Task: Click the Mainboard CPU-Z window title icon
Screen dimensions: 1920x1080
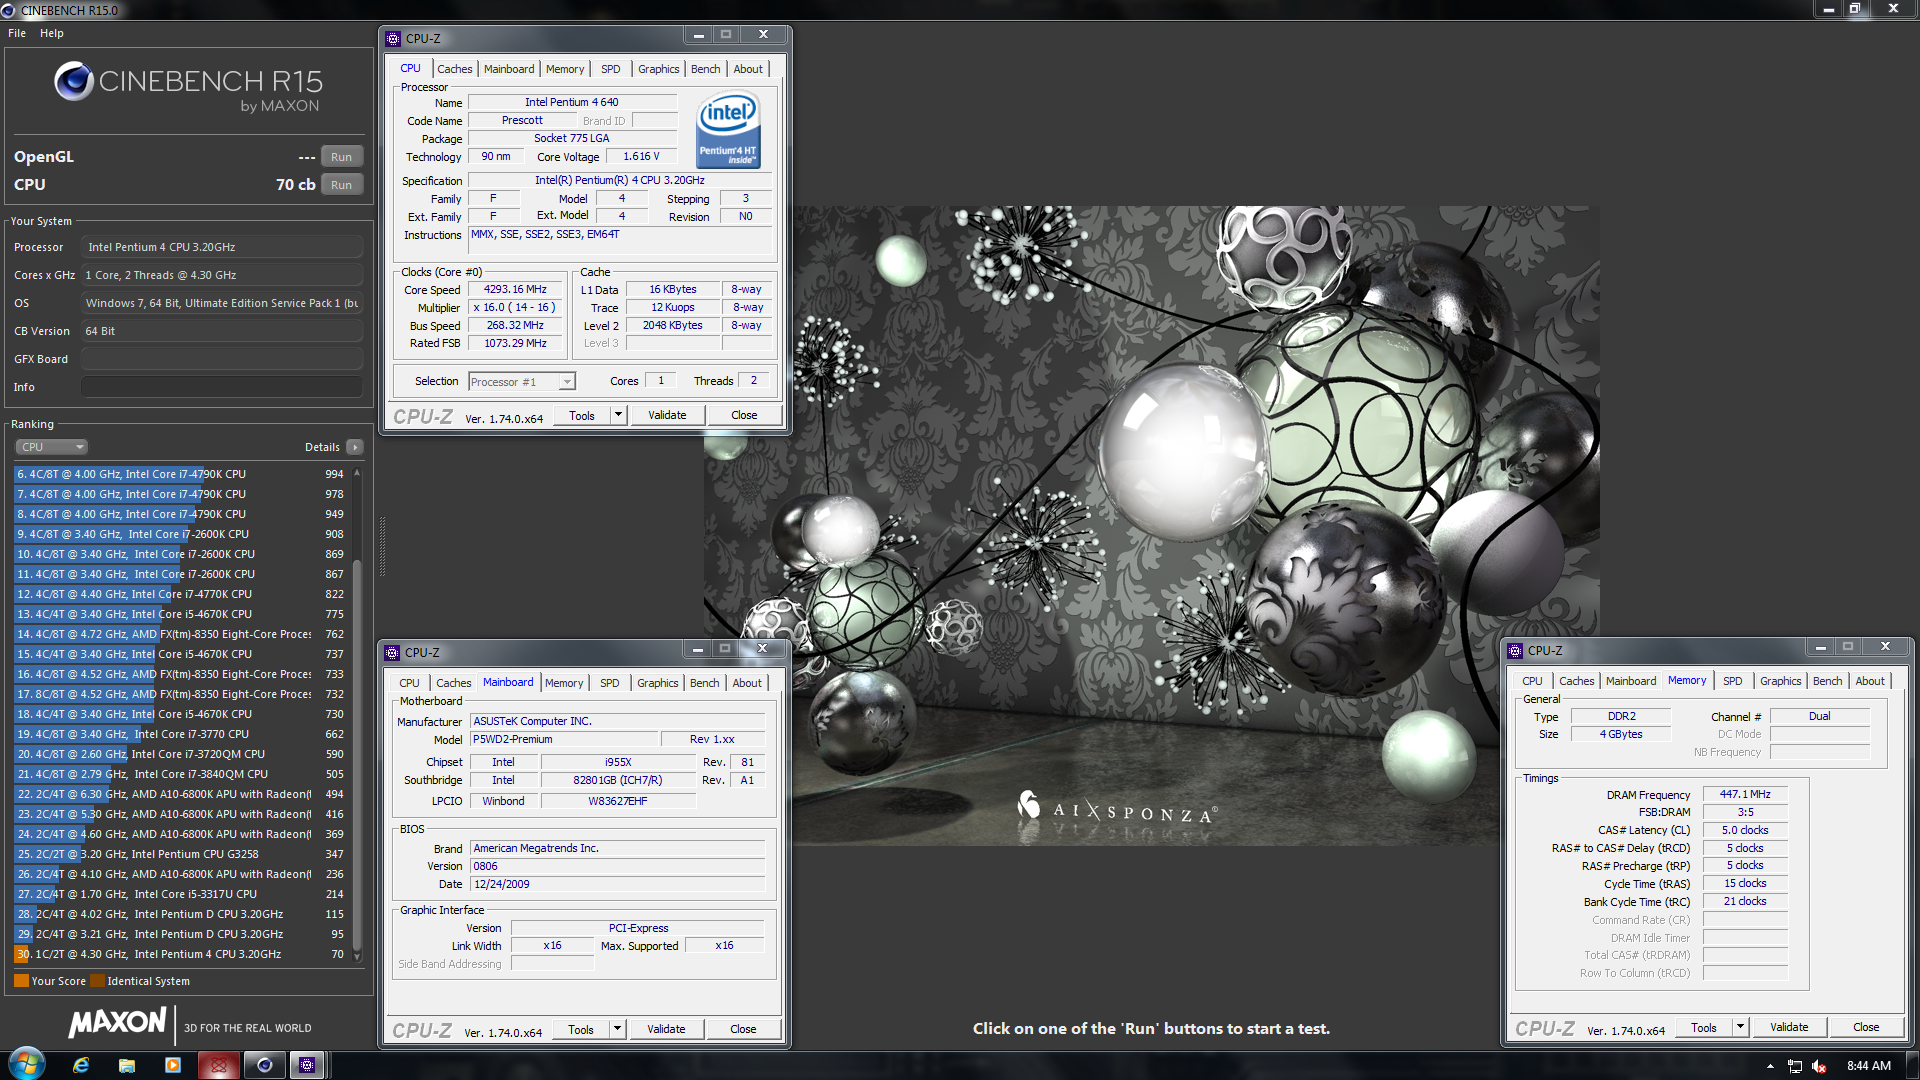Action: (x=393, y=652)
